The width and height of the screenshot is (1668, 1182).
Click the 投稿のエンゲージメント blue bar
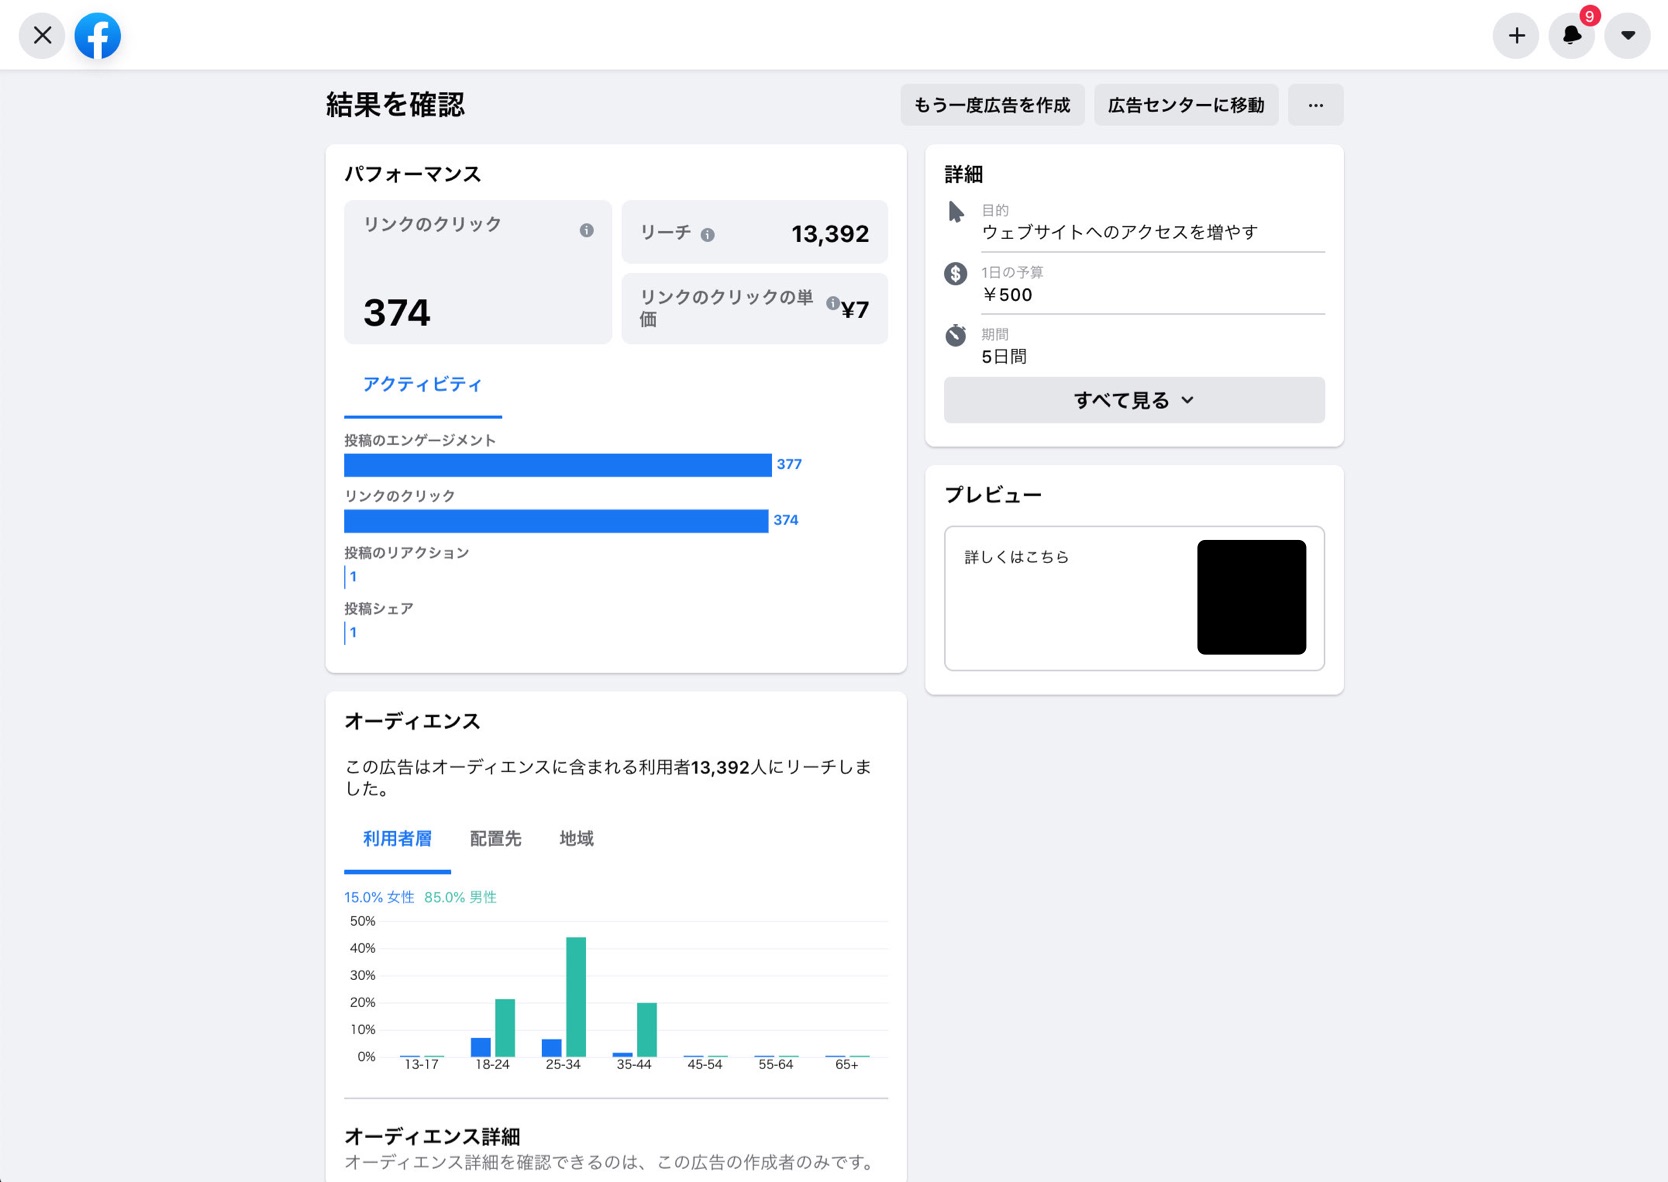(557, 465)
